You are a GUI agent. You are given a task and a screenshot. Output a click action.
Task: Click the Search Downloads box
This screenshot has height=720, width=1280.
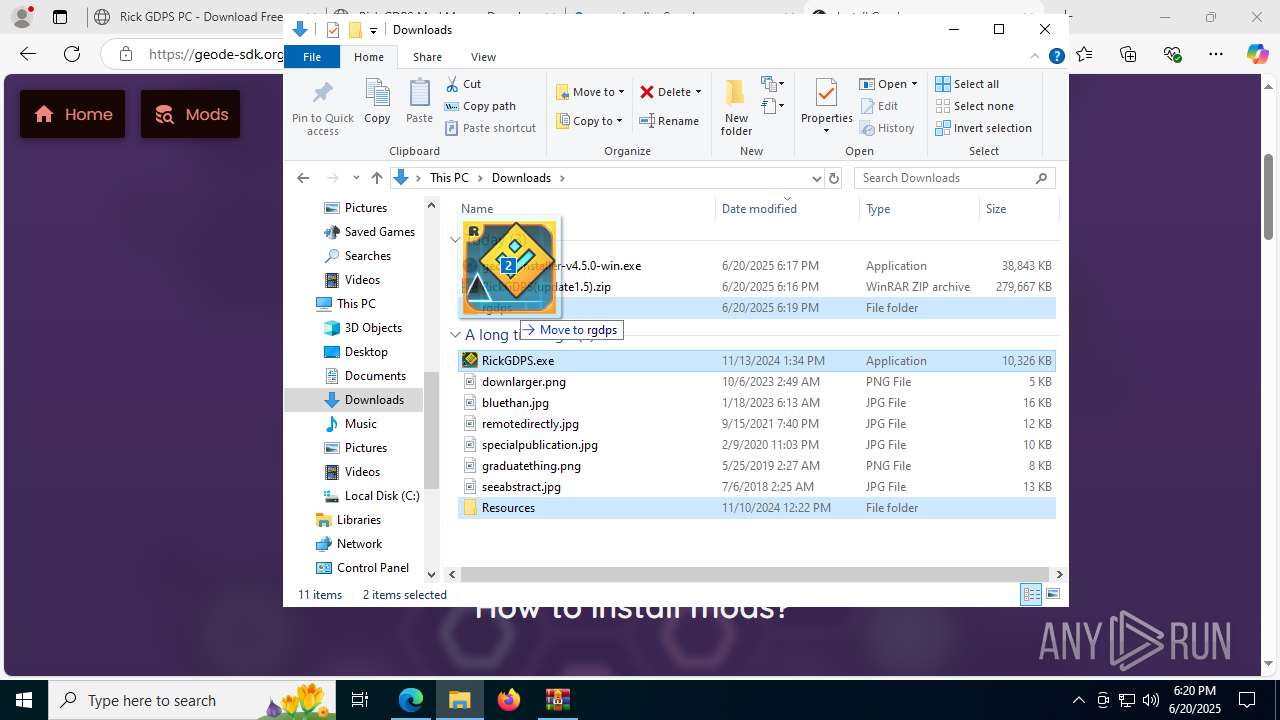tap(955, 178)
